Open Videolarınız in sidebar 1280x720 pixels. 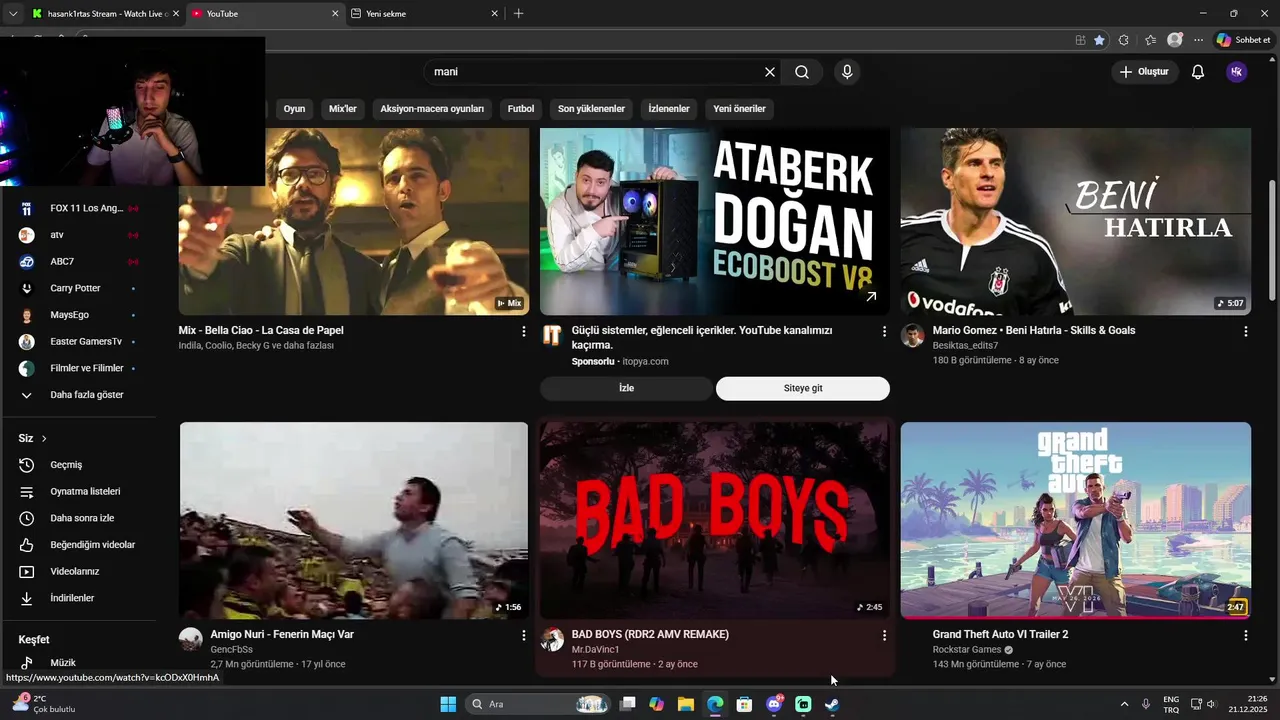(78, 572)
